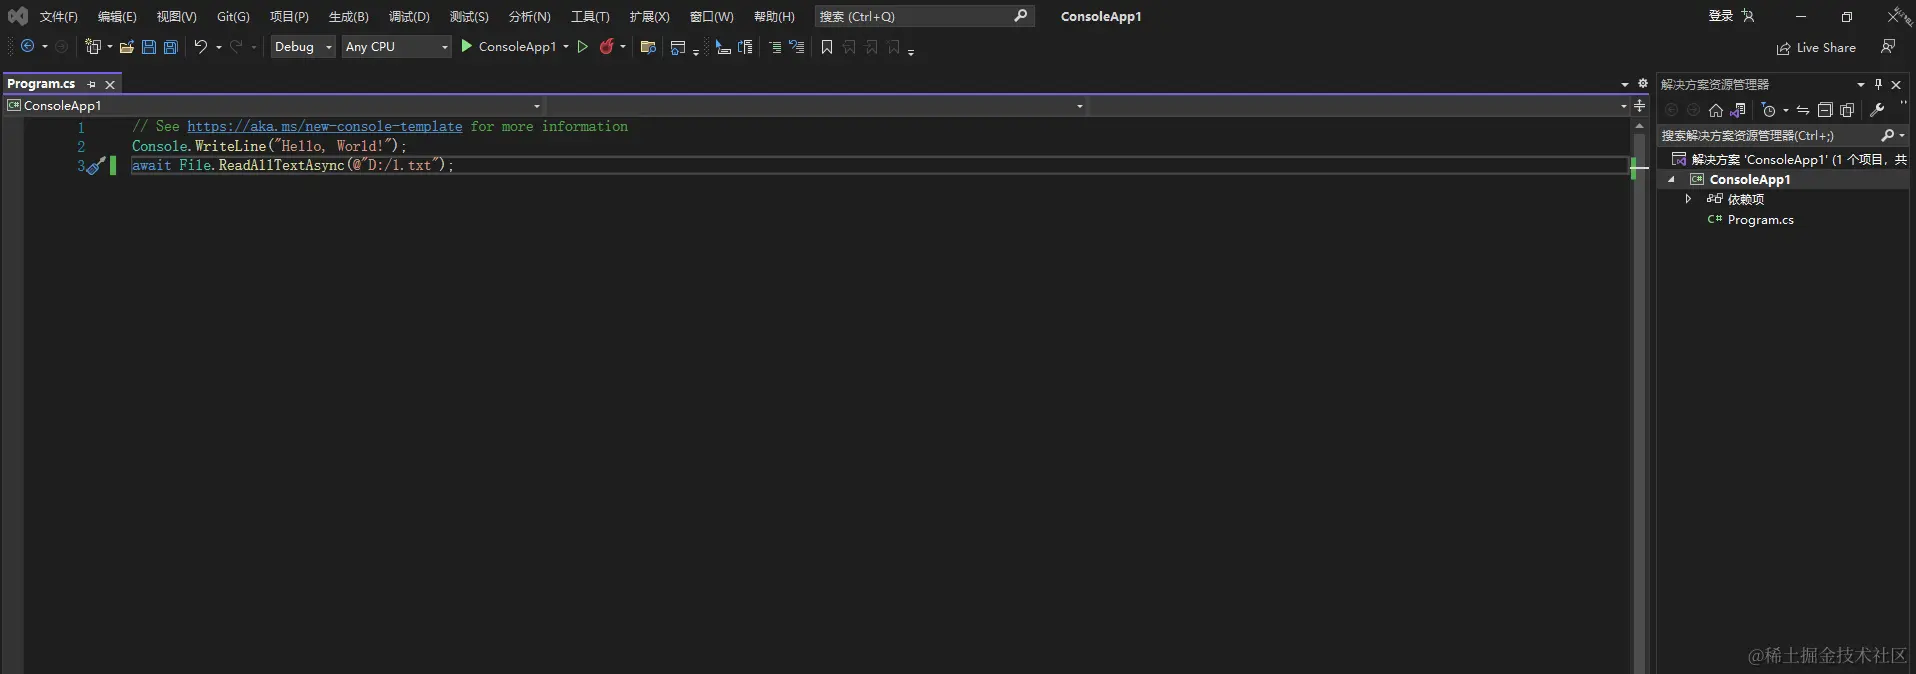Click the uncomment selected lines icon

pos(797,47)
